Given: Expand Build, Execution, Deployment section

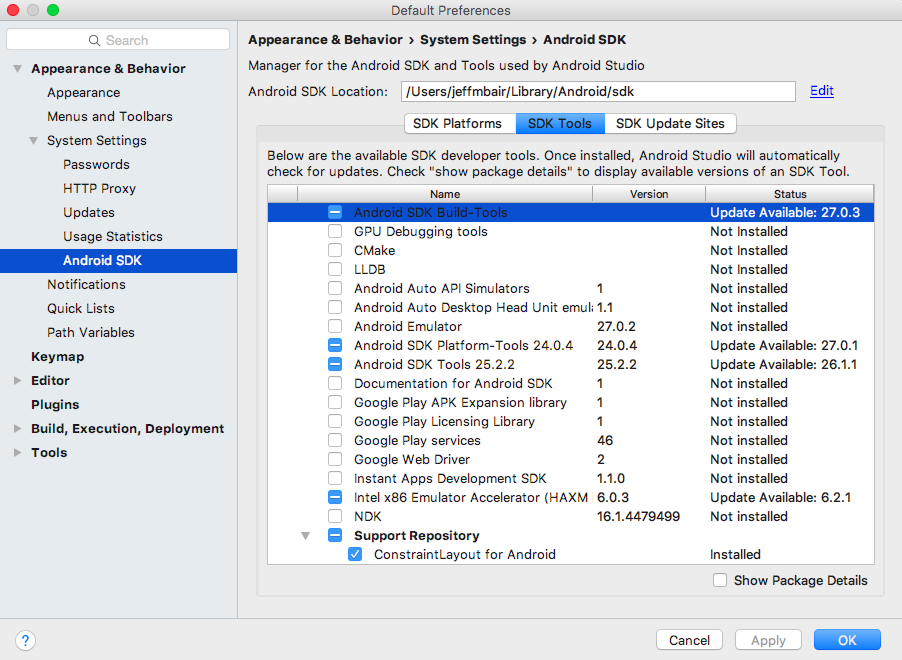Looking at the screenshot, I should pyautogui.click(x=18, y=429).
